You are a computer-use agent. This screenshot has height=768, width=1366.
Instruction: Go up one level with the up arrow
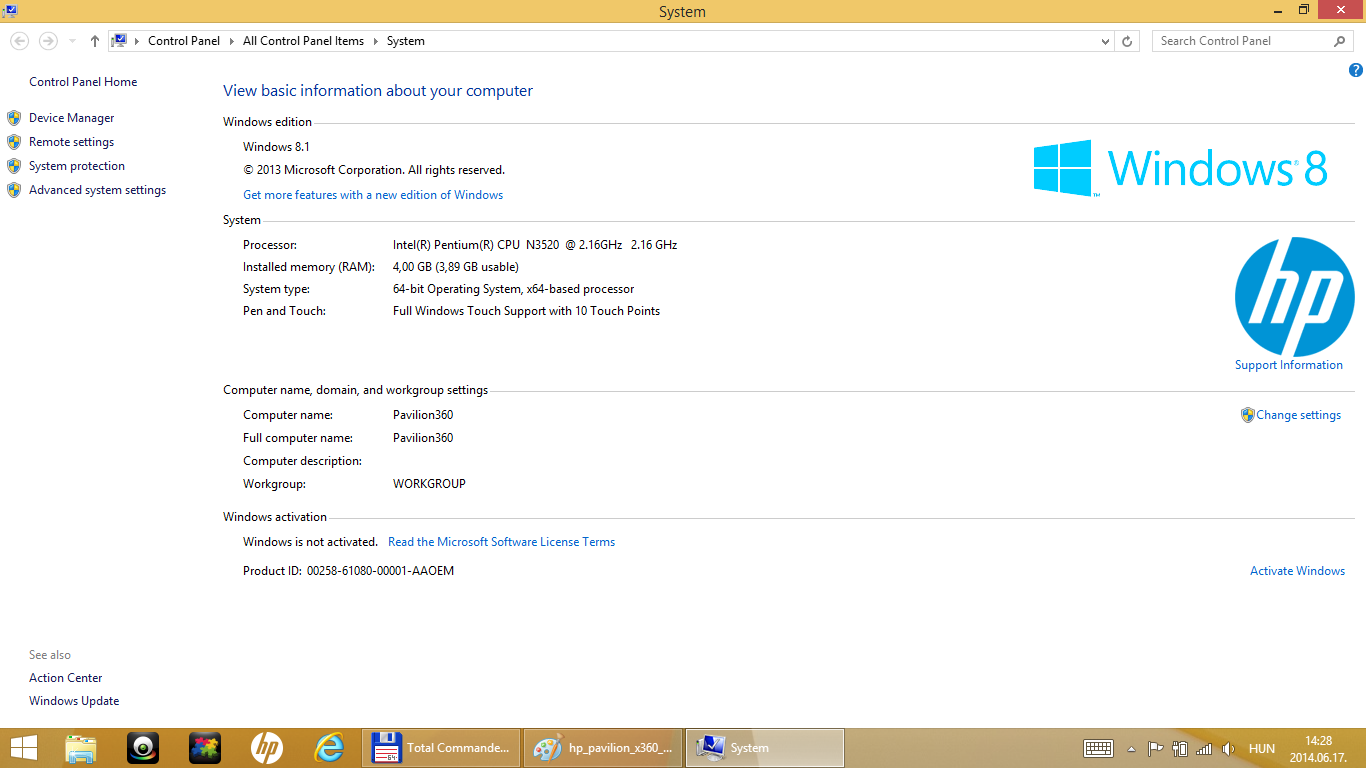95,41
